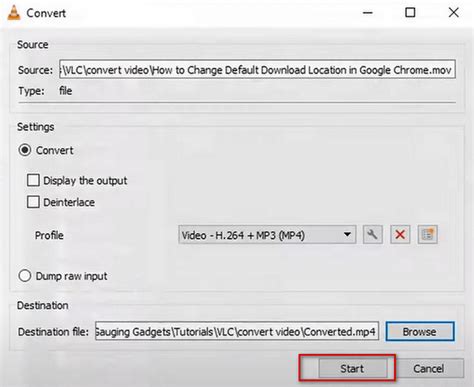The image size is (474, 387).
Task: Create a new profile icon
Action: click(427, 235)
